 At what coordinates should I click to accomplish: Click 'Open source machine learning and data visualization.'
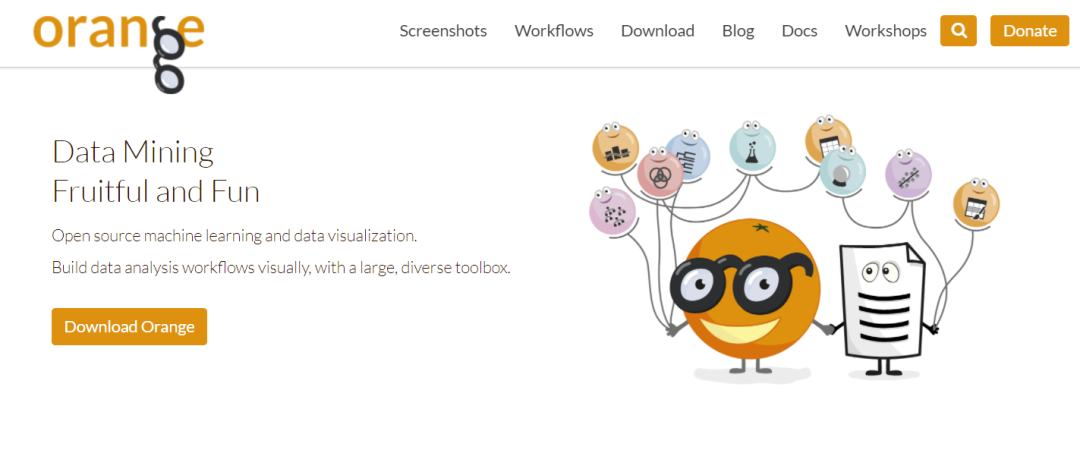click(235, 236)
